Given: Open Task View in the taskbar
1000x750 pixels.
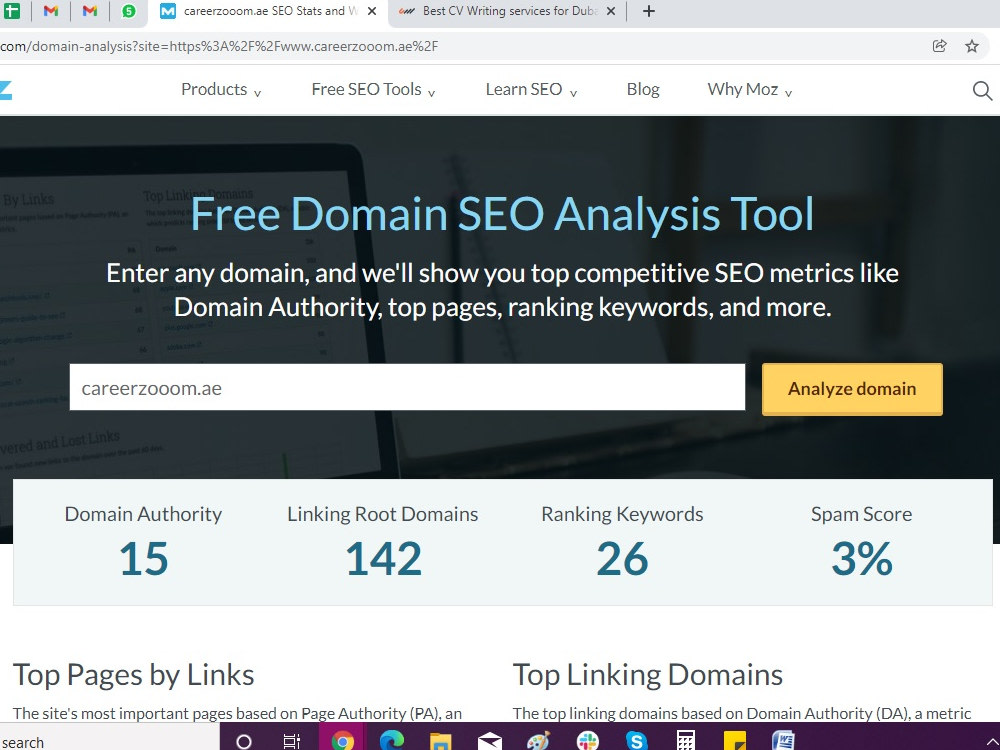Looking at the screenshot, I should (x=291, y=742).
